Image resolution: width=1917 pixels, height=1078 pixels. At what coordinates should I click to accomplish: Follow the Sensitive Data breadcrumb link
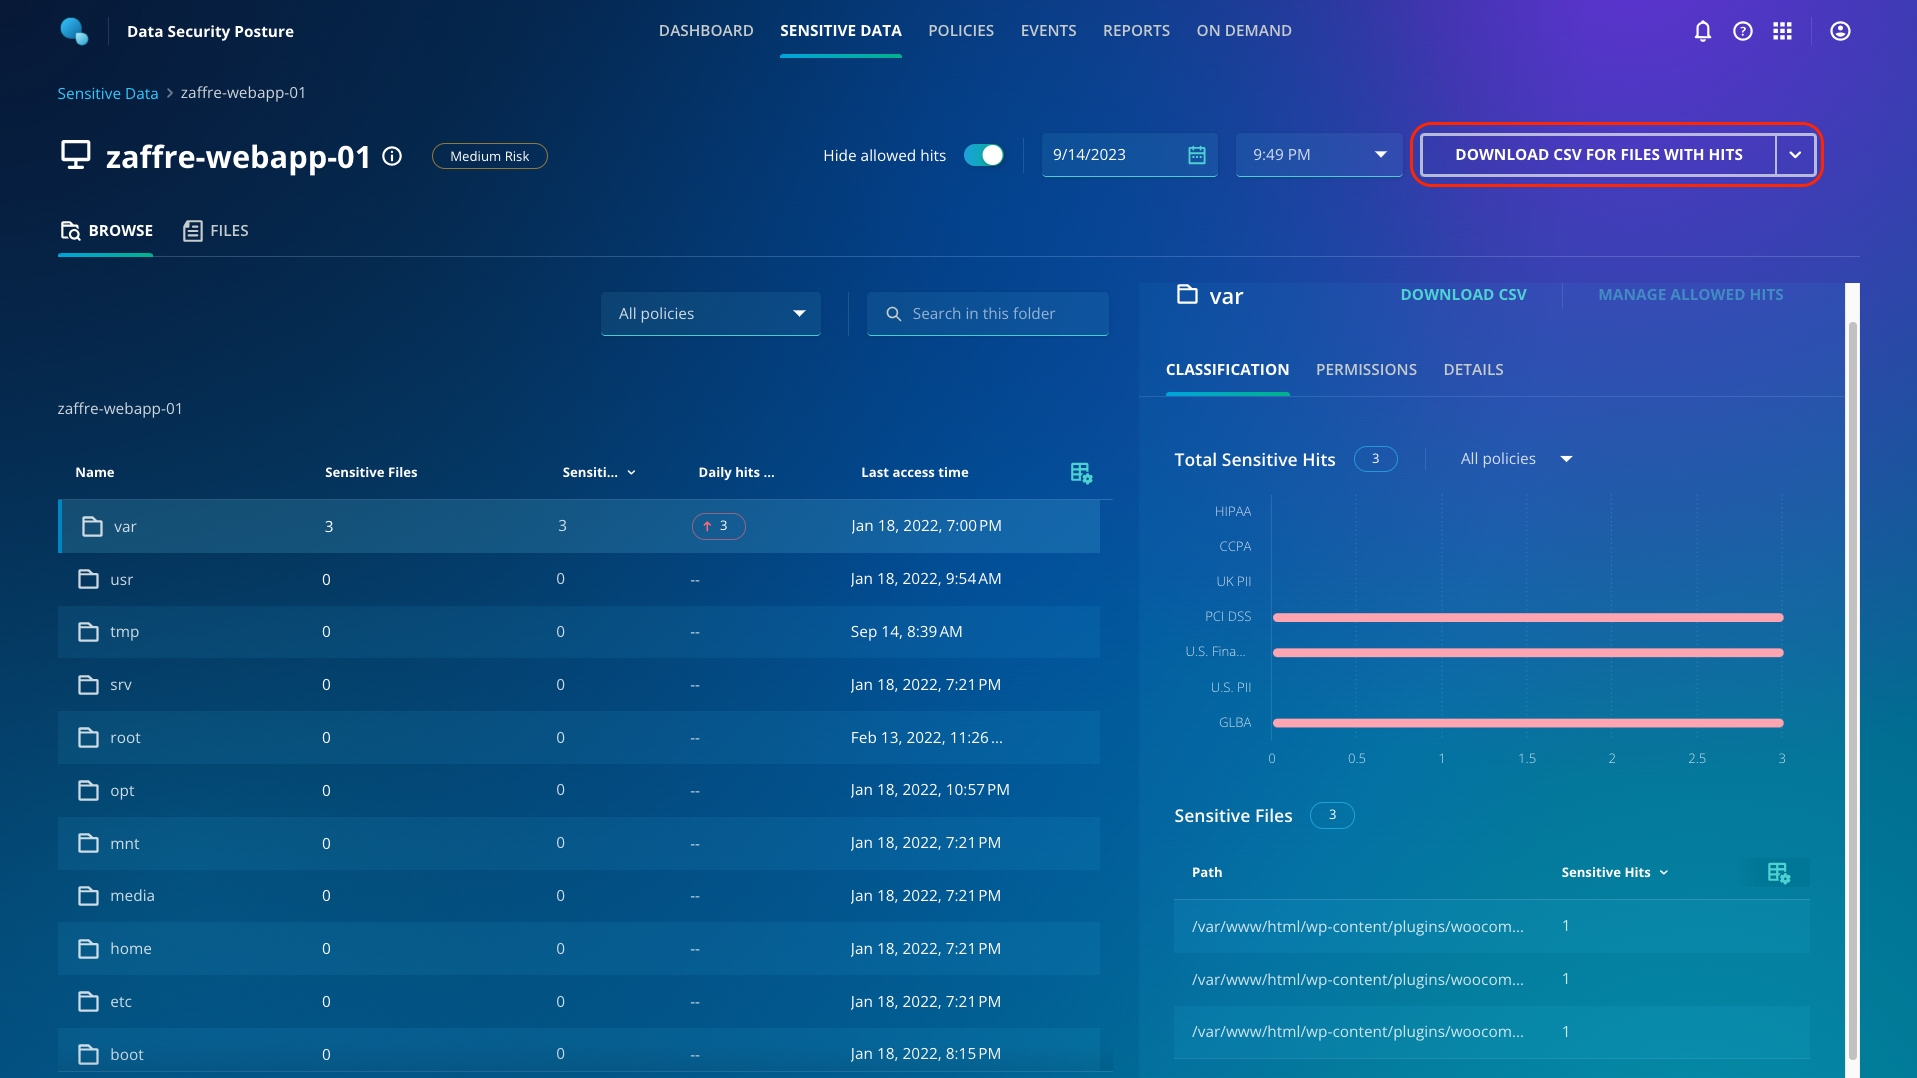click(x=107, y=93)
